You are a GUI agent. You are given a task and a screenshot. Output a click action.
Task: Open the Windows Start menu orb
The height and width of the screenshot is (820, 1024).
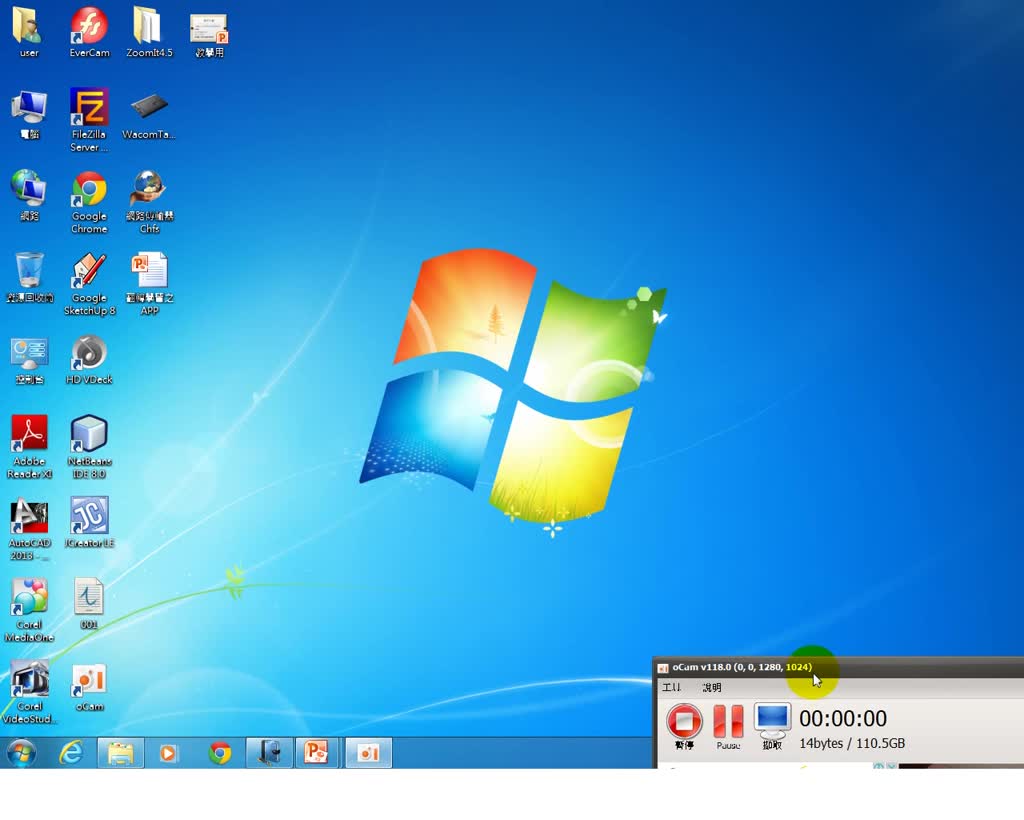pos(22,753)
